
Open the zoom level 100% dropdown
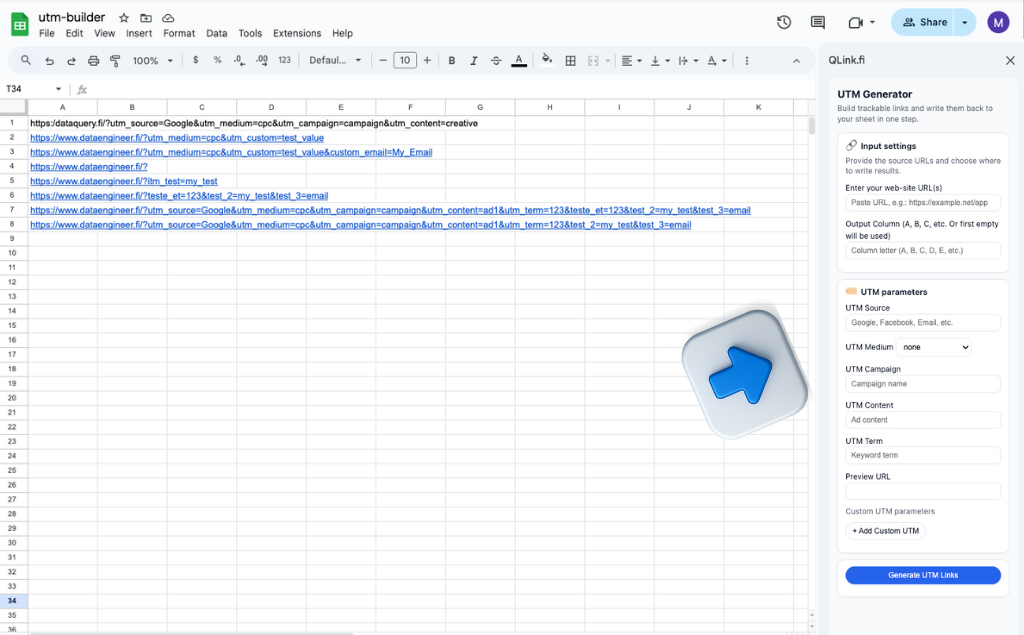150,60
